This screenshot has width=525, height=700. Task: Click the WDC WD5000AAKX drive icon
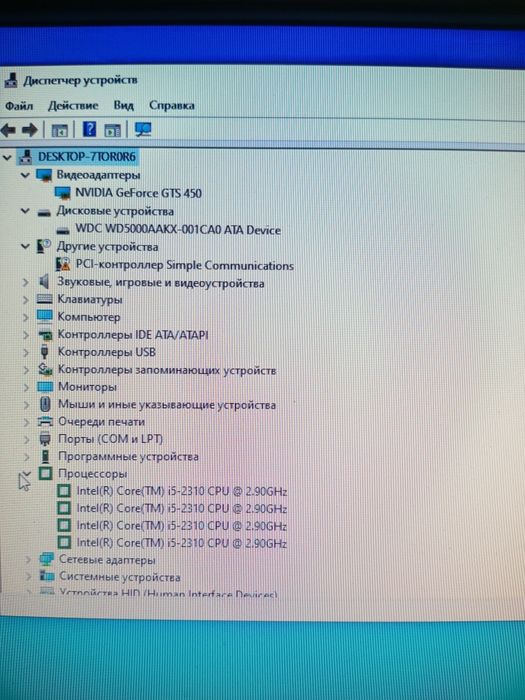coord(63,231)
